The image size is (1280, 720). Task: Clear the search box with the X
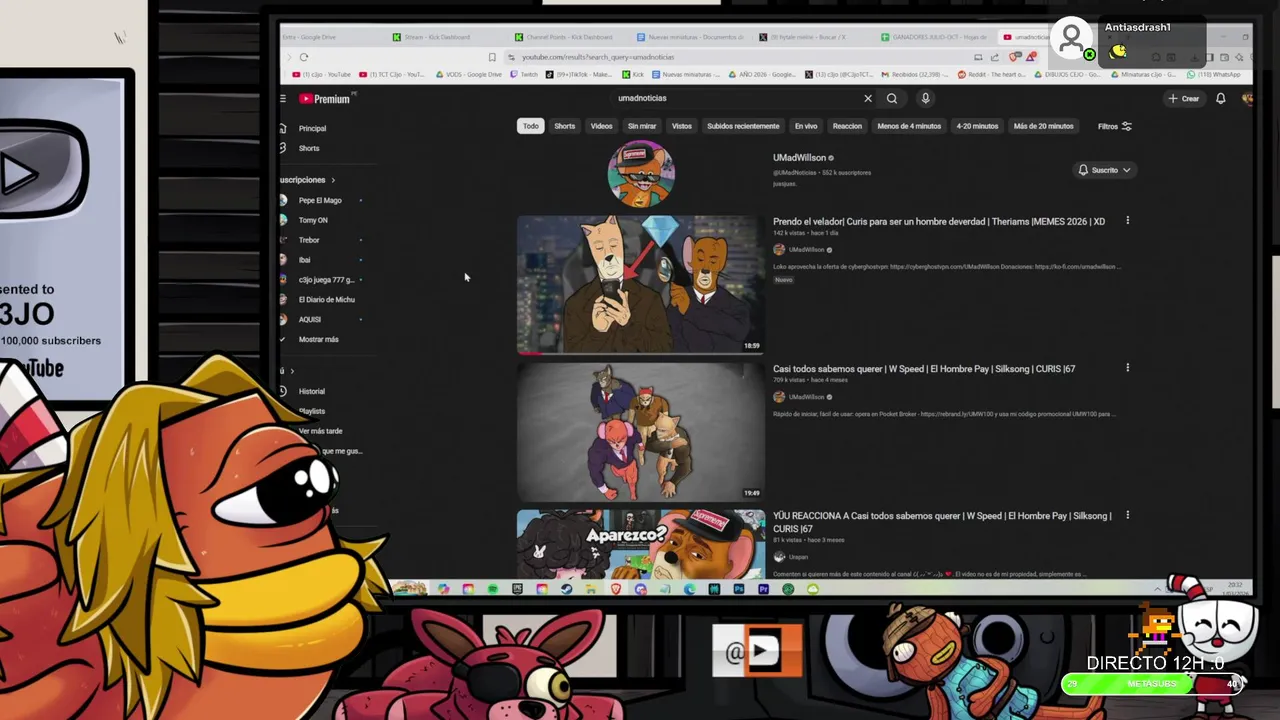point(868,98)
